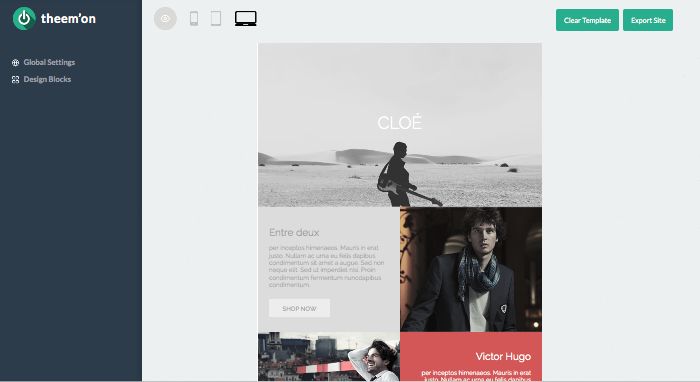This screenshot has height=382, width=700.
Task: Select the red Victor Hugo block
Action: [471, 357]
